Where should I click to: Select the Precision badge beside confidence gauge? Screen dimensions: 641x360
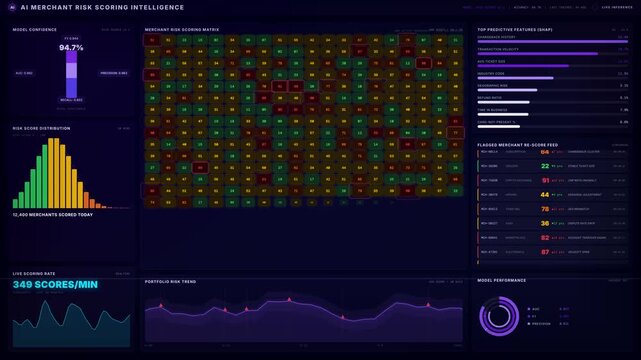[x=114, y=73]
